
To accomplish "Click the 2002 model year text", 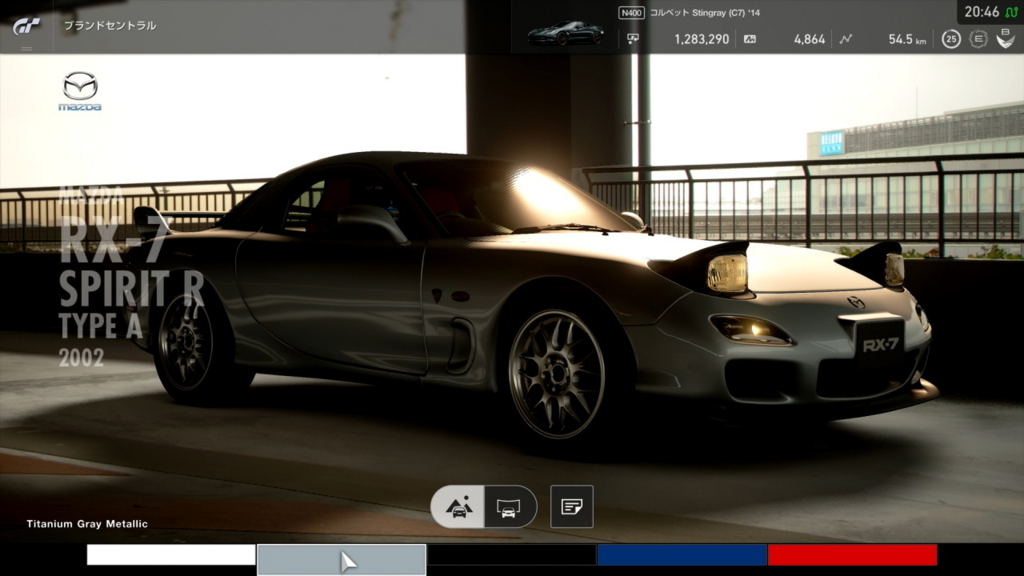I will [82, 358].
